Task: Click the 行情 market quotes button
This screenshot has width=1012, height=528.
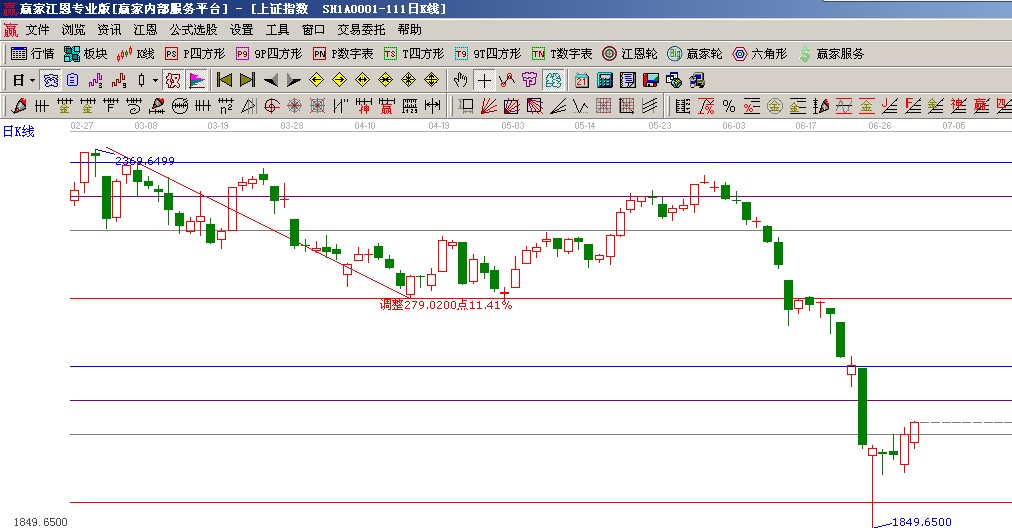Action: pyautogui.click(x=33, y=54)
